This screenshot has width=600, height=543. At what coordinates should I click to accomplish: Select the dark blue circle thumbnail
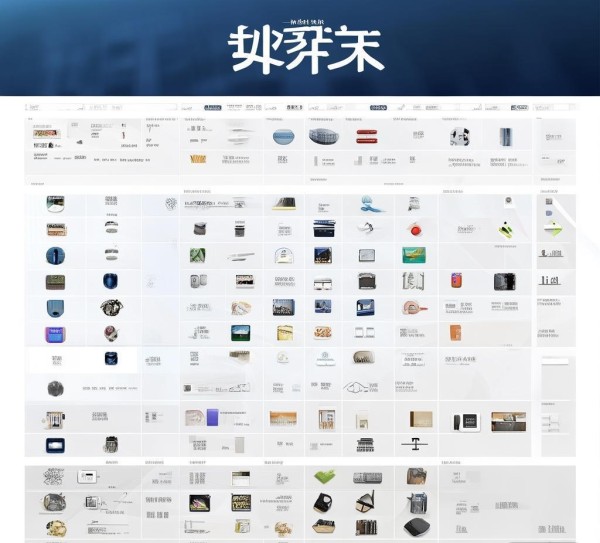pos(55,256)
